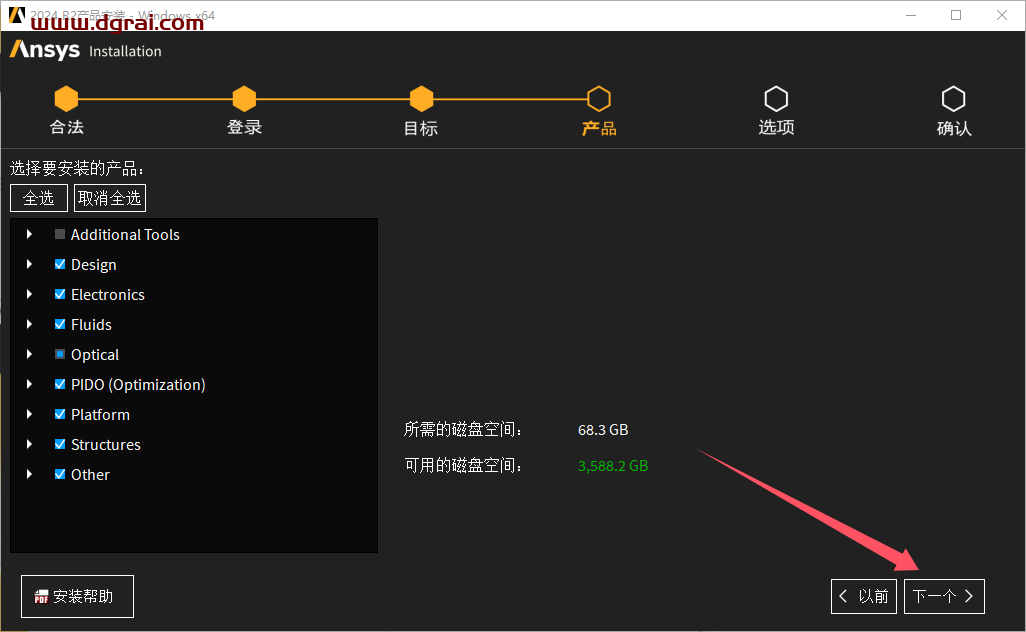
Task: Click the Ansys title bar app icon
Action: 16,15
